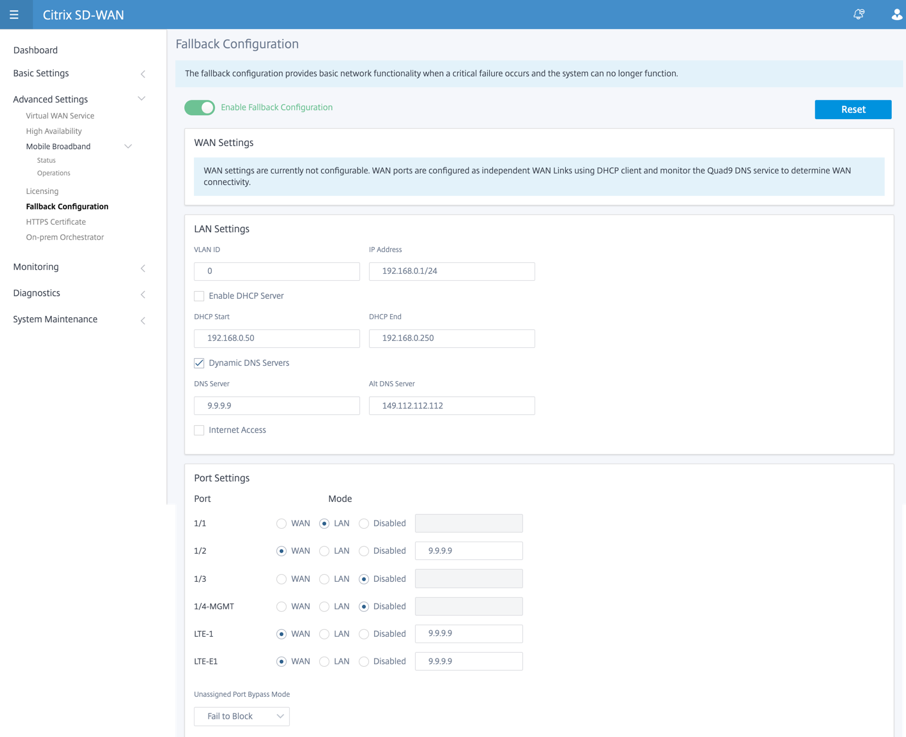The width and height of the screenshot is (906, 737).
Task: Check the Internet Access box
Action: pos(199,430)
